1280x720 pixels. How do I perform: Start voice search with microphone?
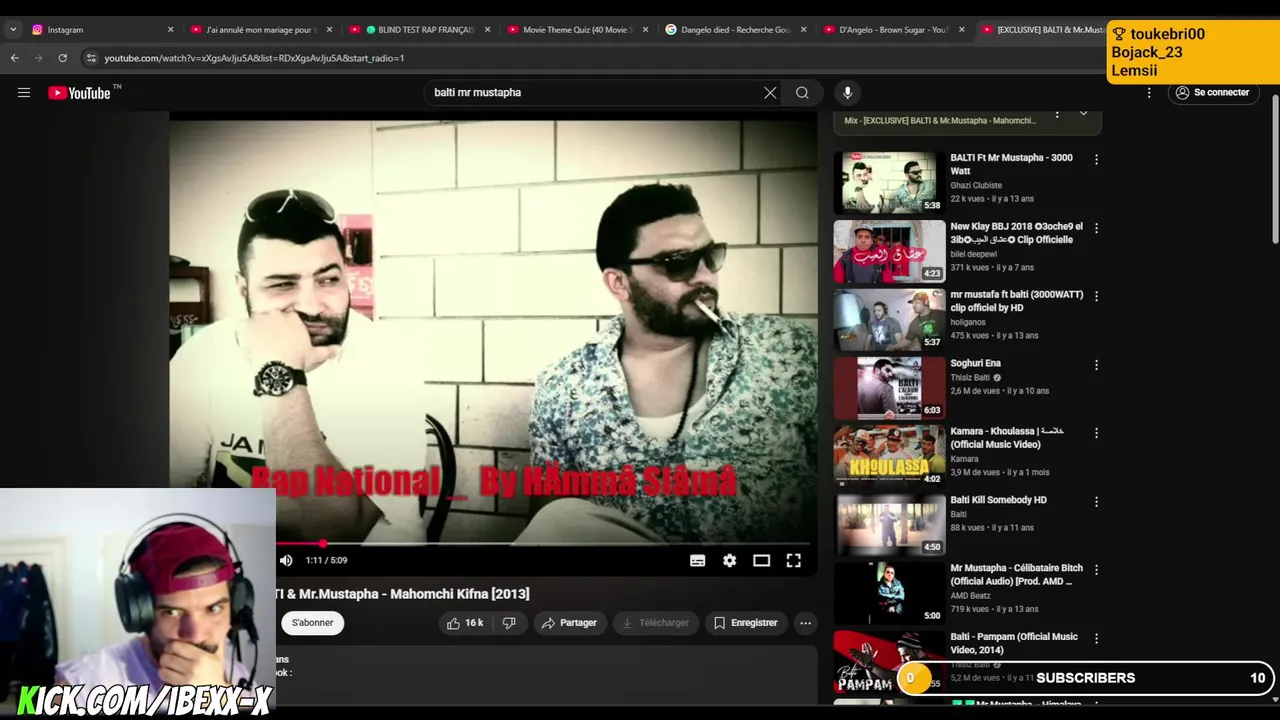pyautogui.click(x=847, y=93)
